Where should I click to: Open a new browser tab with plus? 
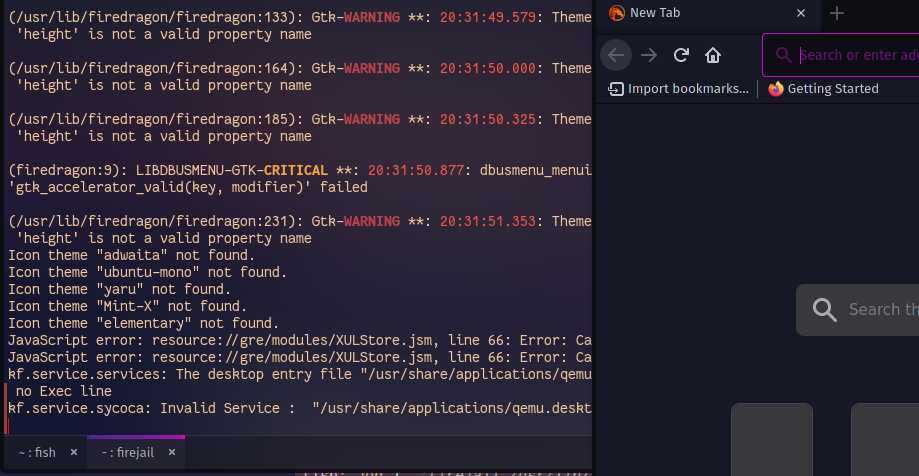(x=837, y=13)
